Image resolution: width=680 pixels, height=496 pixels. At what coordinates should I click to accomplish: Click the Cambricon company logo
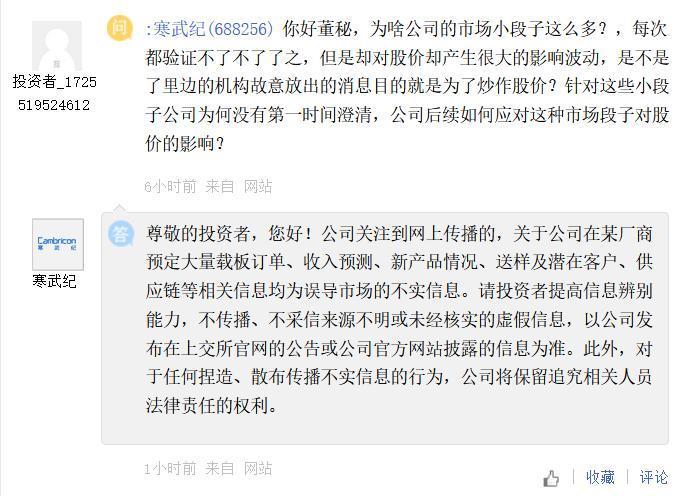(57, 244)
